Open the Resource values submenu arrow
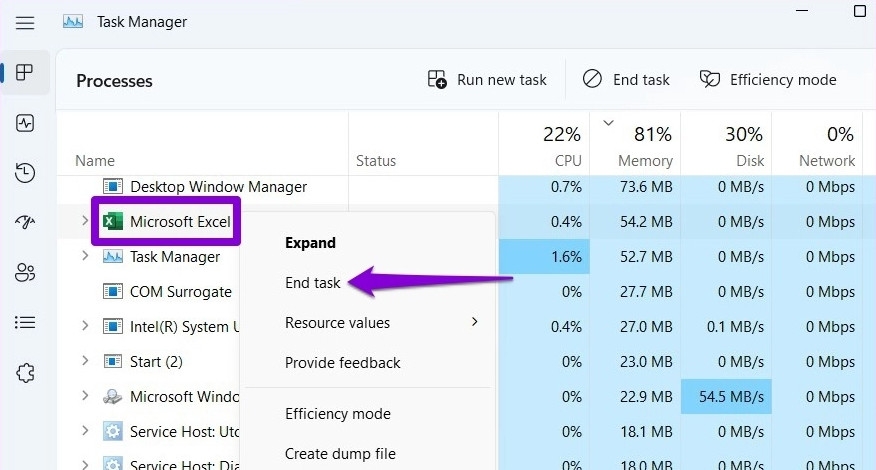 (x=474, y=322)
